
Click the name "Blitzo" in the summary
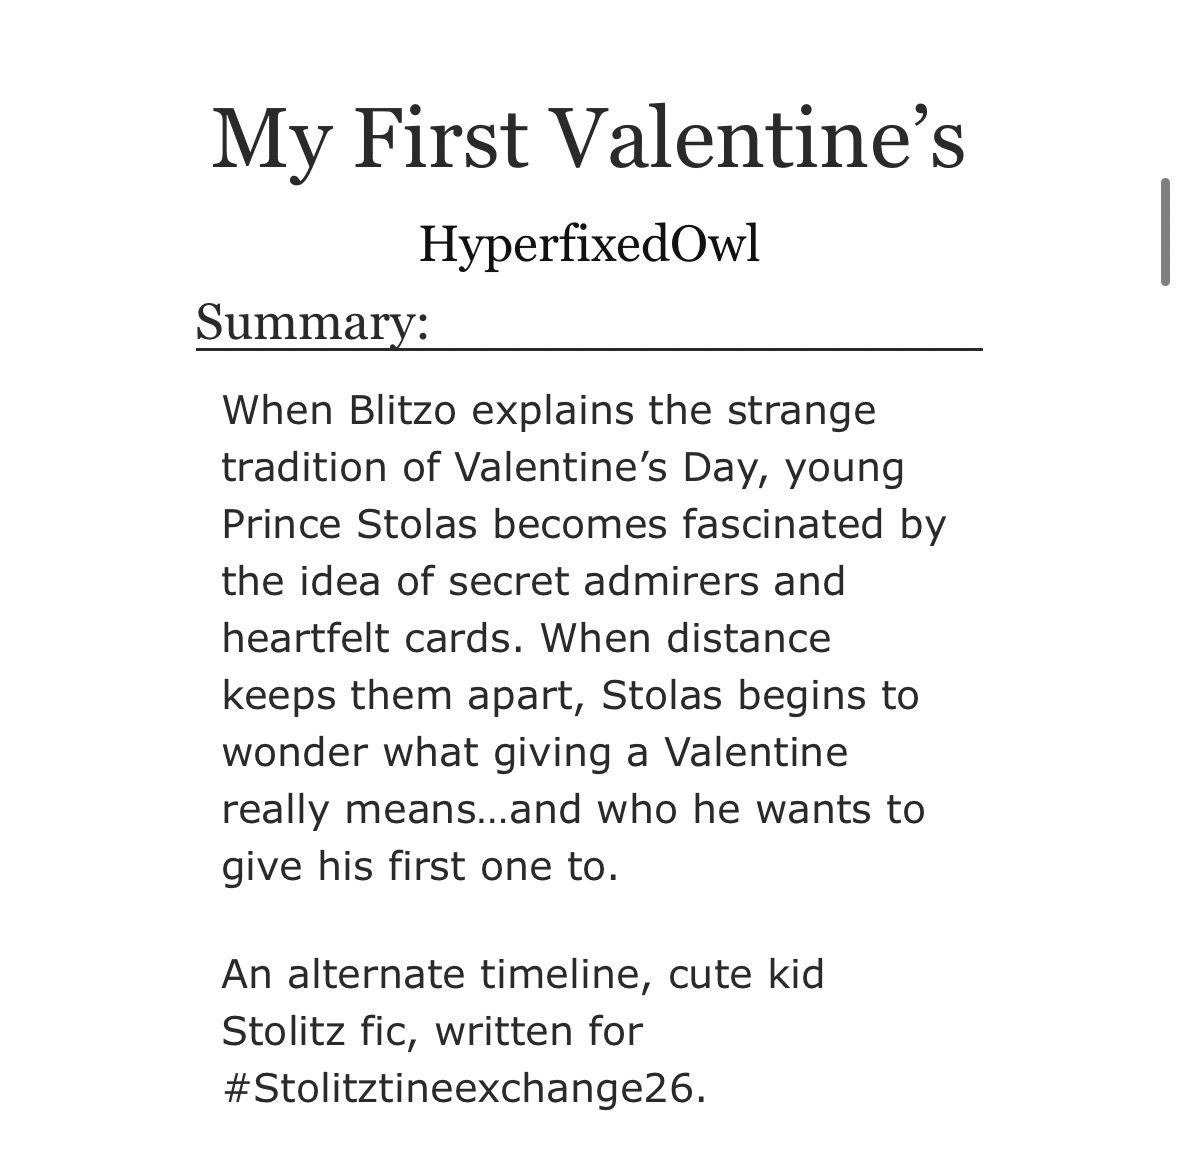tap(405, 411)
